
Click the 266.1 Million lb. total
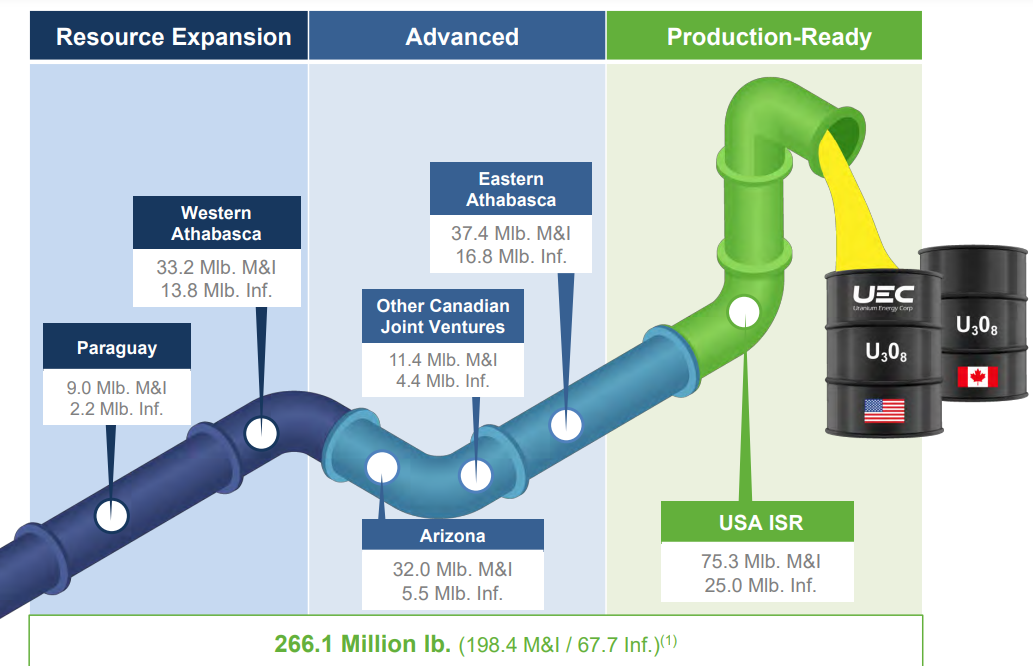point(363,644)
